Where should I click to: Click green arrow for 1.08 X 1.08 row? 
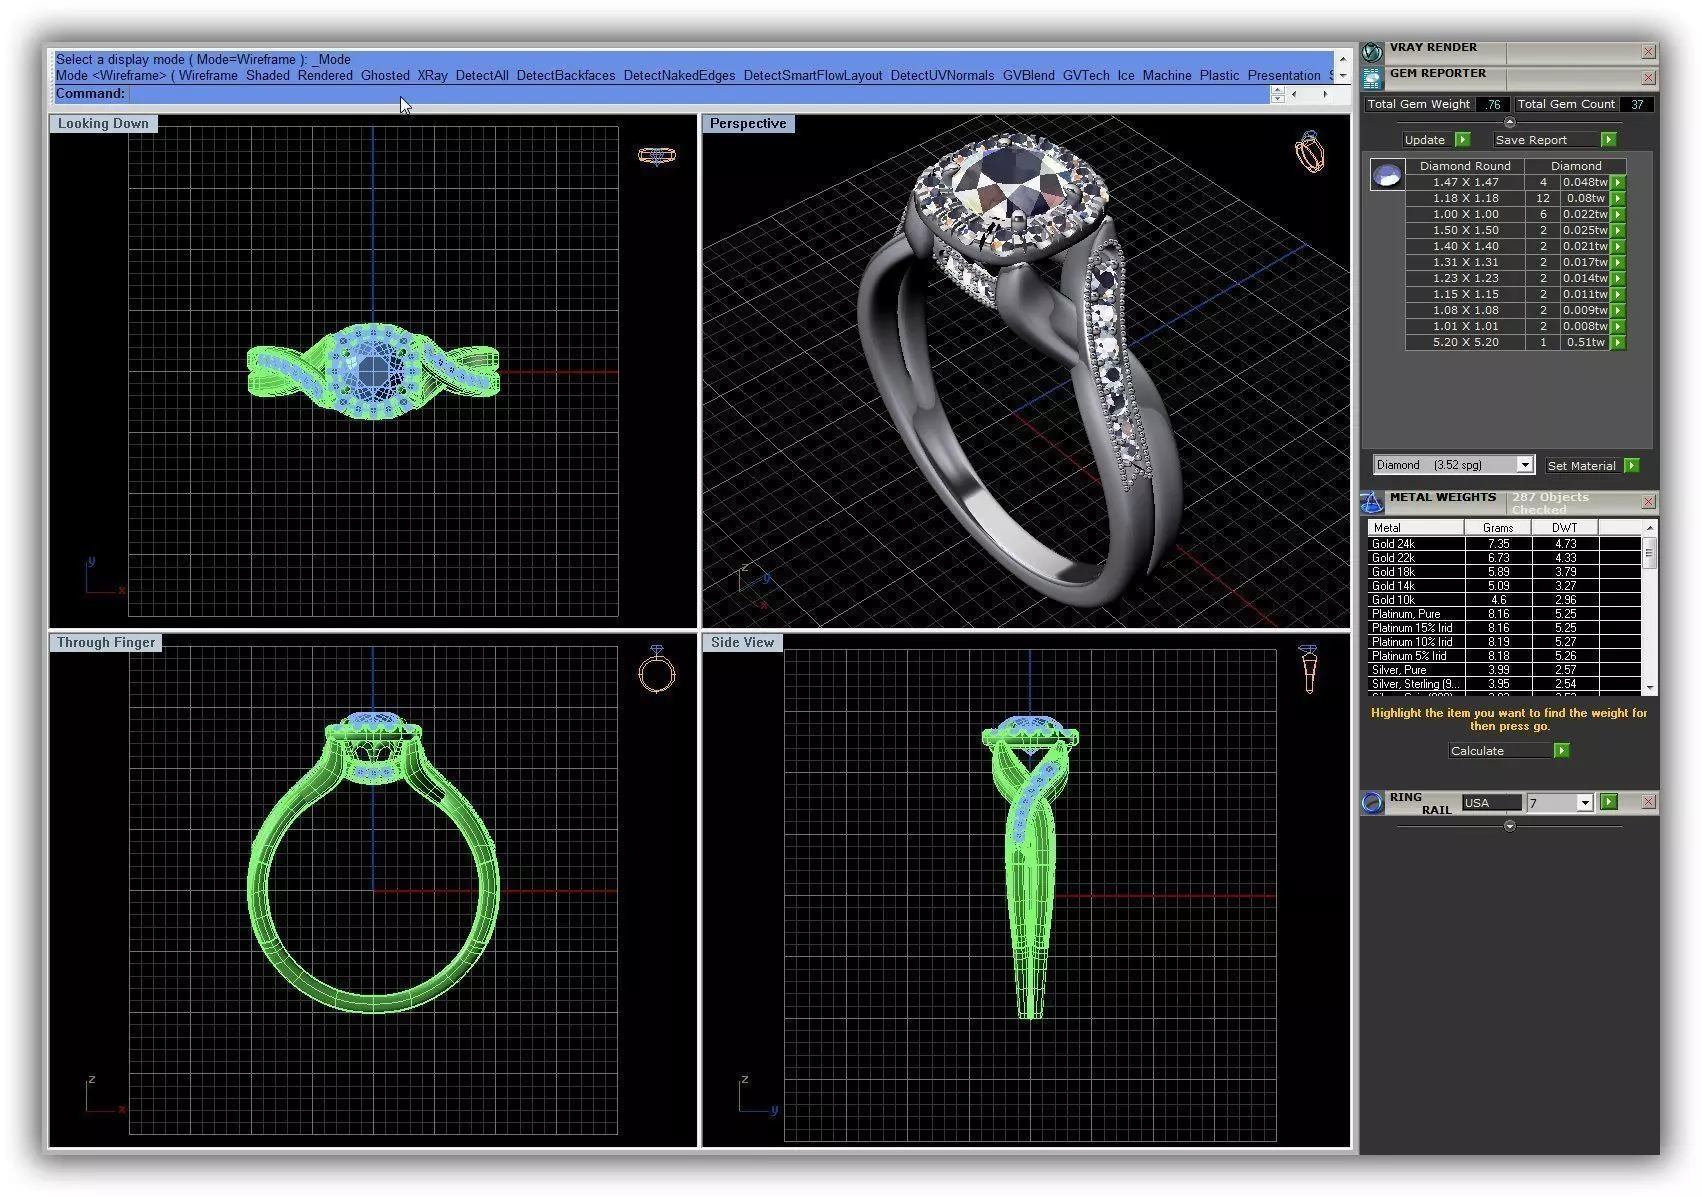pyautogui.click(x=1618, y=311)
